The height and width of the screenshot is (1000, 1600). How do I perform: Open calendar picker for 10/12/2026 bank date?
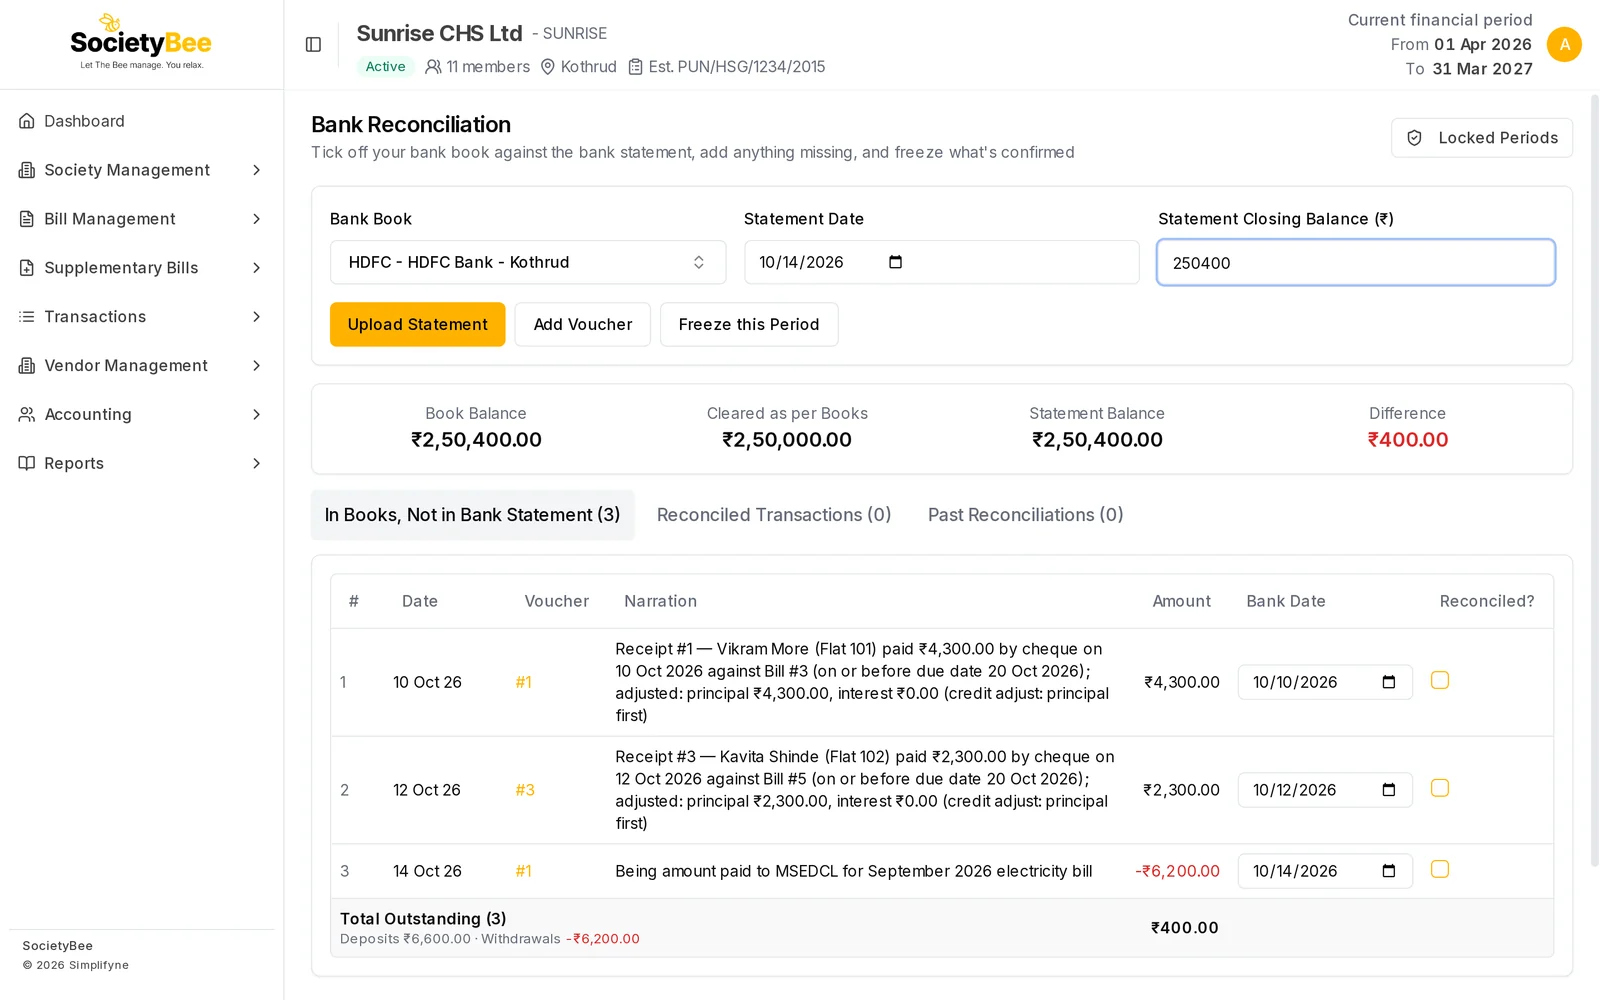coord(1388,790)
